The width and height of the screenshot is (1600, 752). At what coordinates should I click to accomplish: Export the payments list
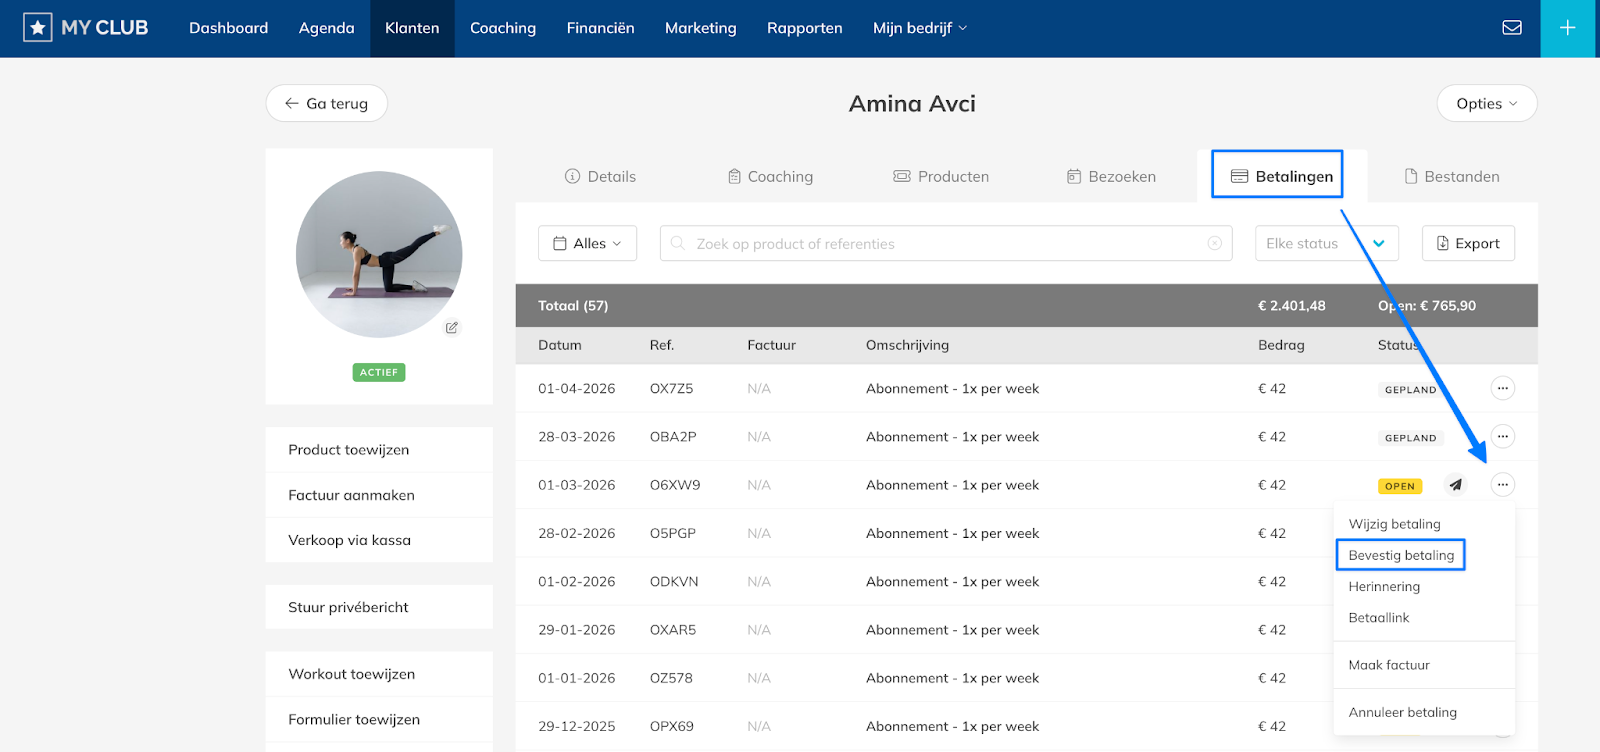(x=1467, y=243)
